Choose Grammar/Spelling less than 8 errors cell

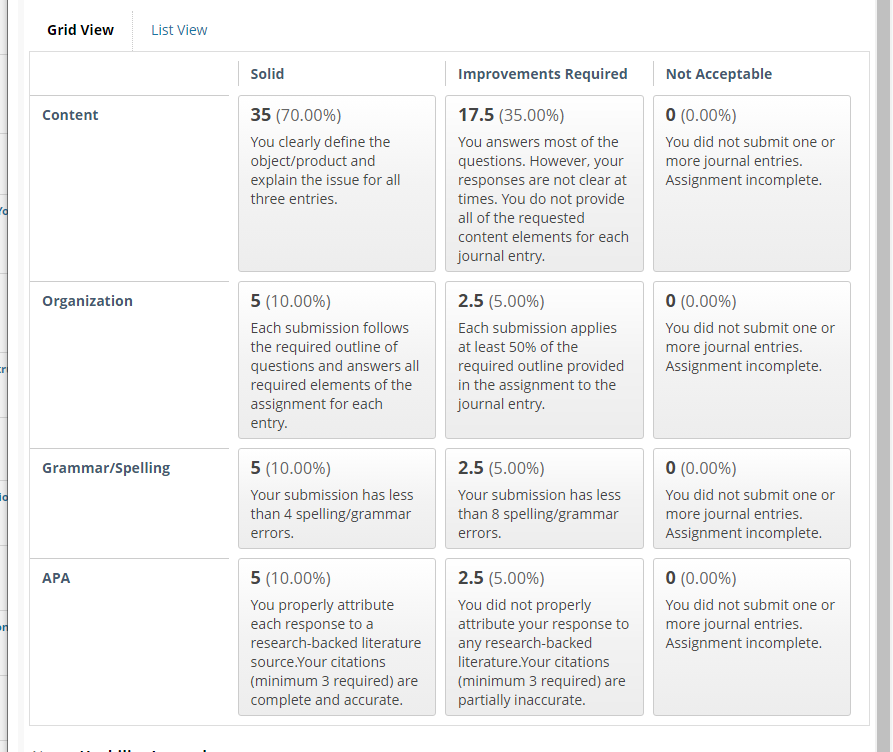point(544,498)
